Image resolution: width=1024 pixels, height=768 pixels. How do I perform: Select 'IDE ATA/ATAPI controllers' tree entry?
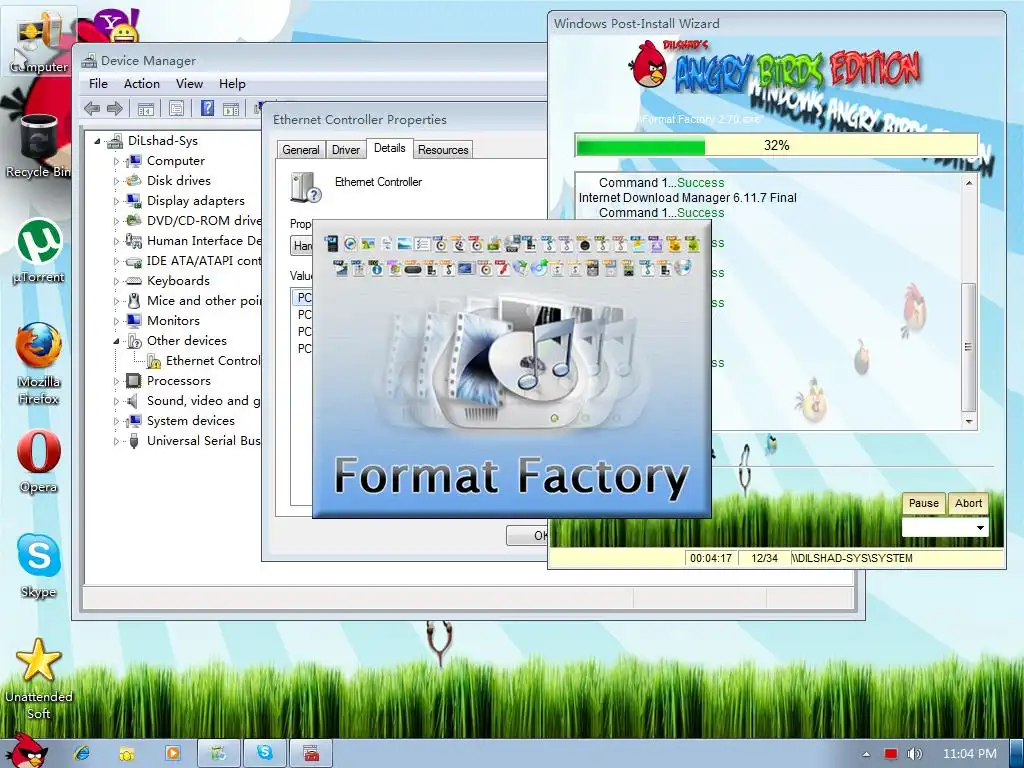(x=203, y=261)
